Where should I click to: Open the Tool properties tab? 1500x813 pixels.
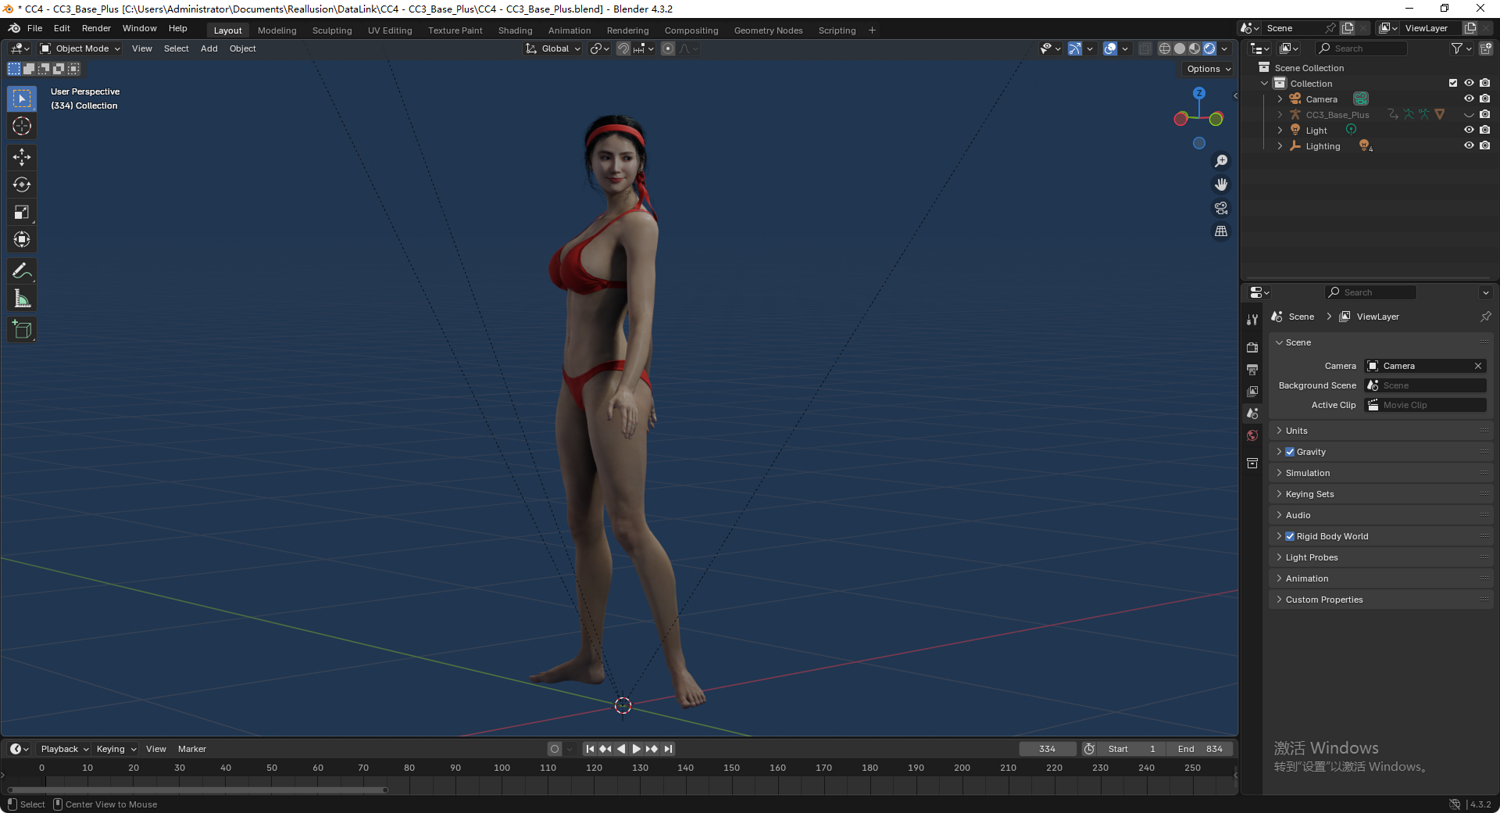point(1252,320)
